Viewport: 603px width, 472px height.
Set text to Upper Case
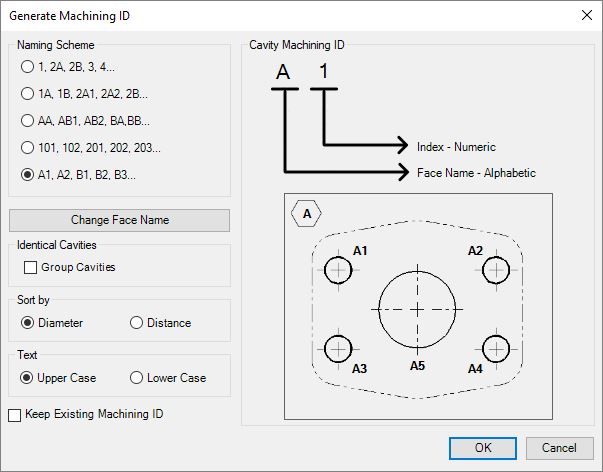[27, 378]
